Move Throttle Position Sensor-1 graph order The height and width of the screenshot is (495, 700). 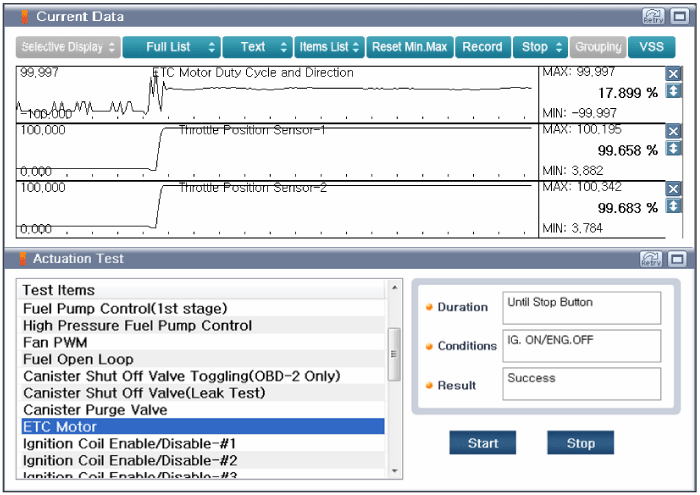coord(673,148)
